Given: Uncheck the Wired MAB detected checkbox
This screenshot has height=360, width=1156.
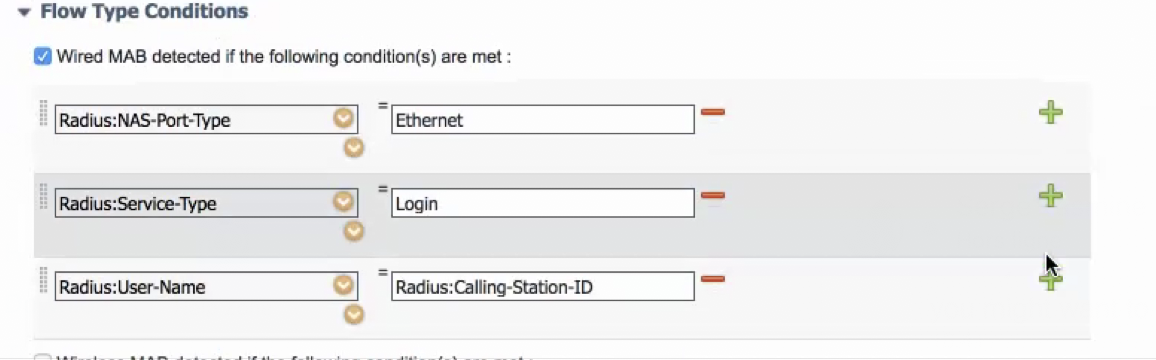Looking at the screenshot, I should 43,57.
